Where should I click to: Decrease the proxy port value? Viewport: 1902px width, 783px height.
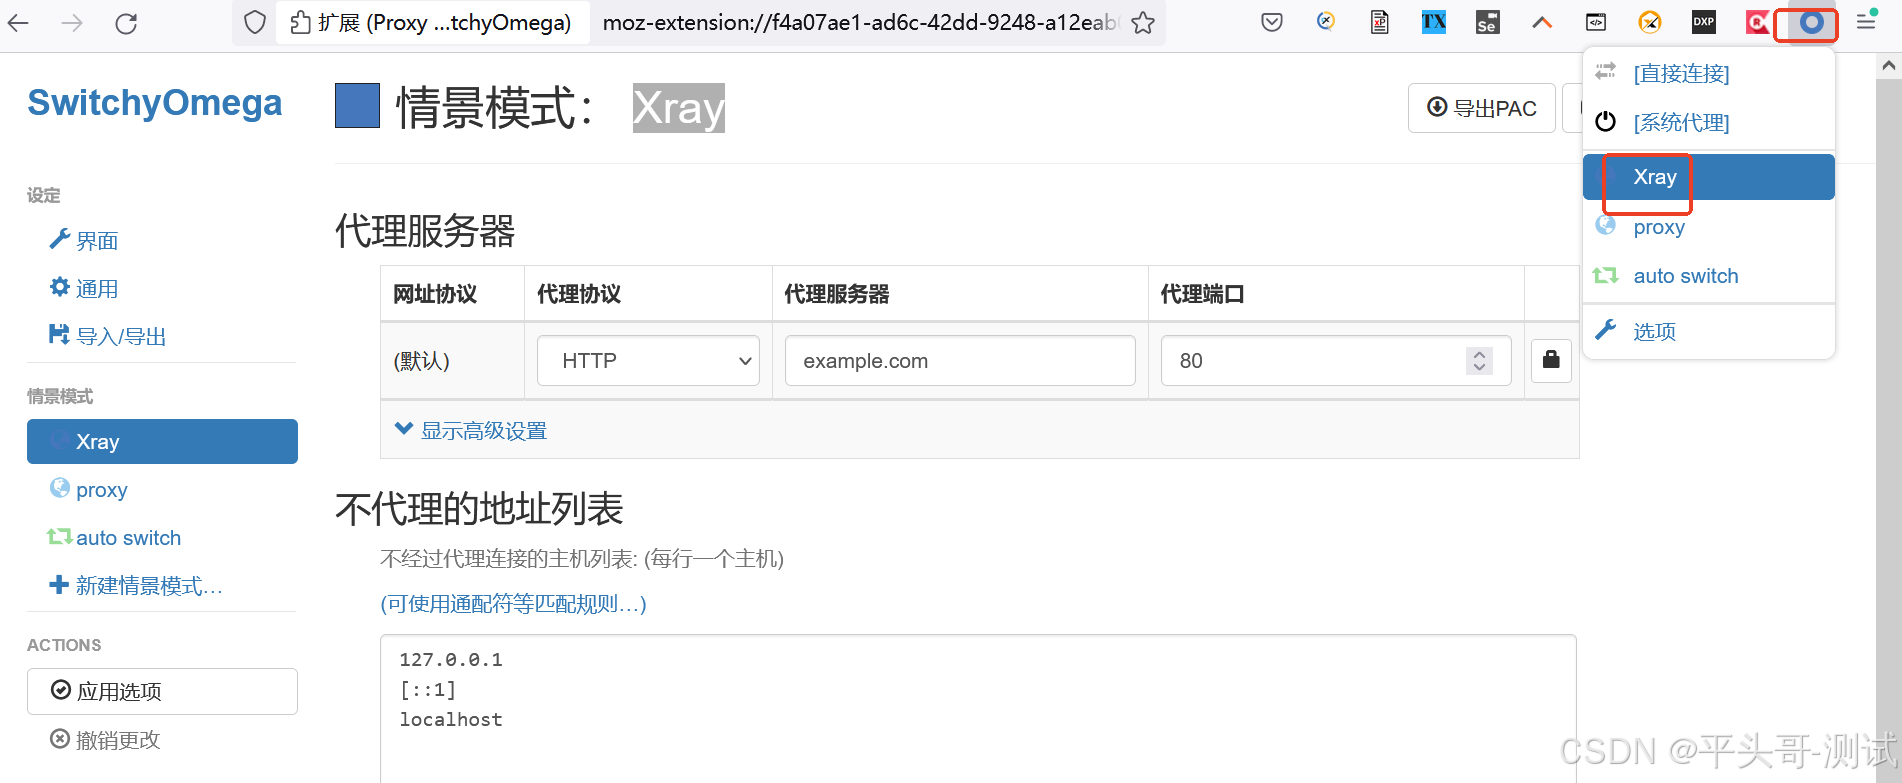(1480, 368)
